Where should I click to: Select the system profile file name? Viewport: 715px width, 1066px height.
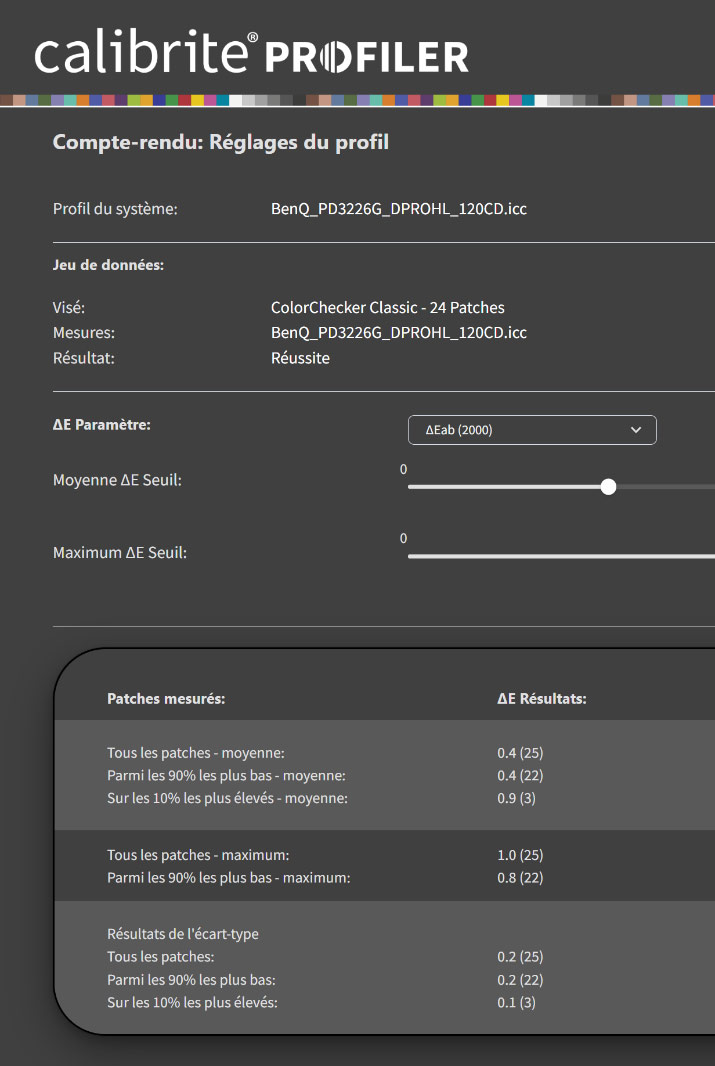pos(398,209)
